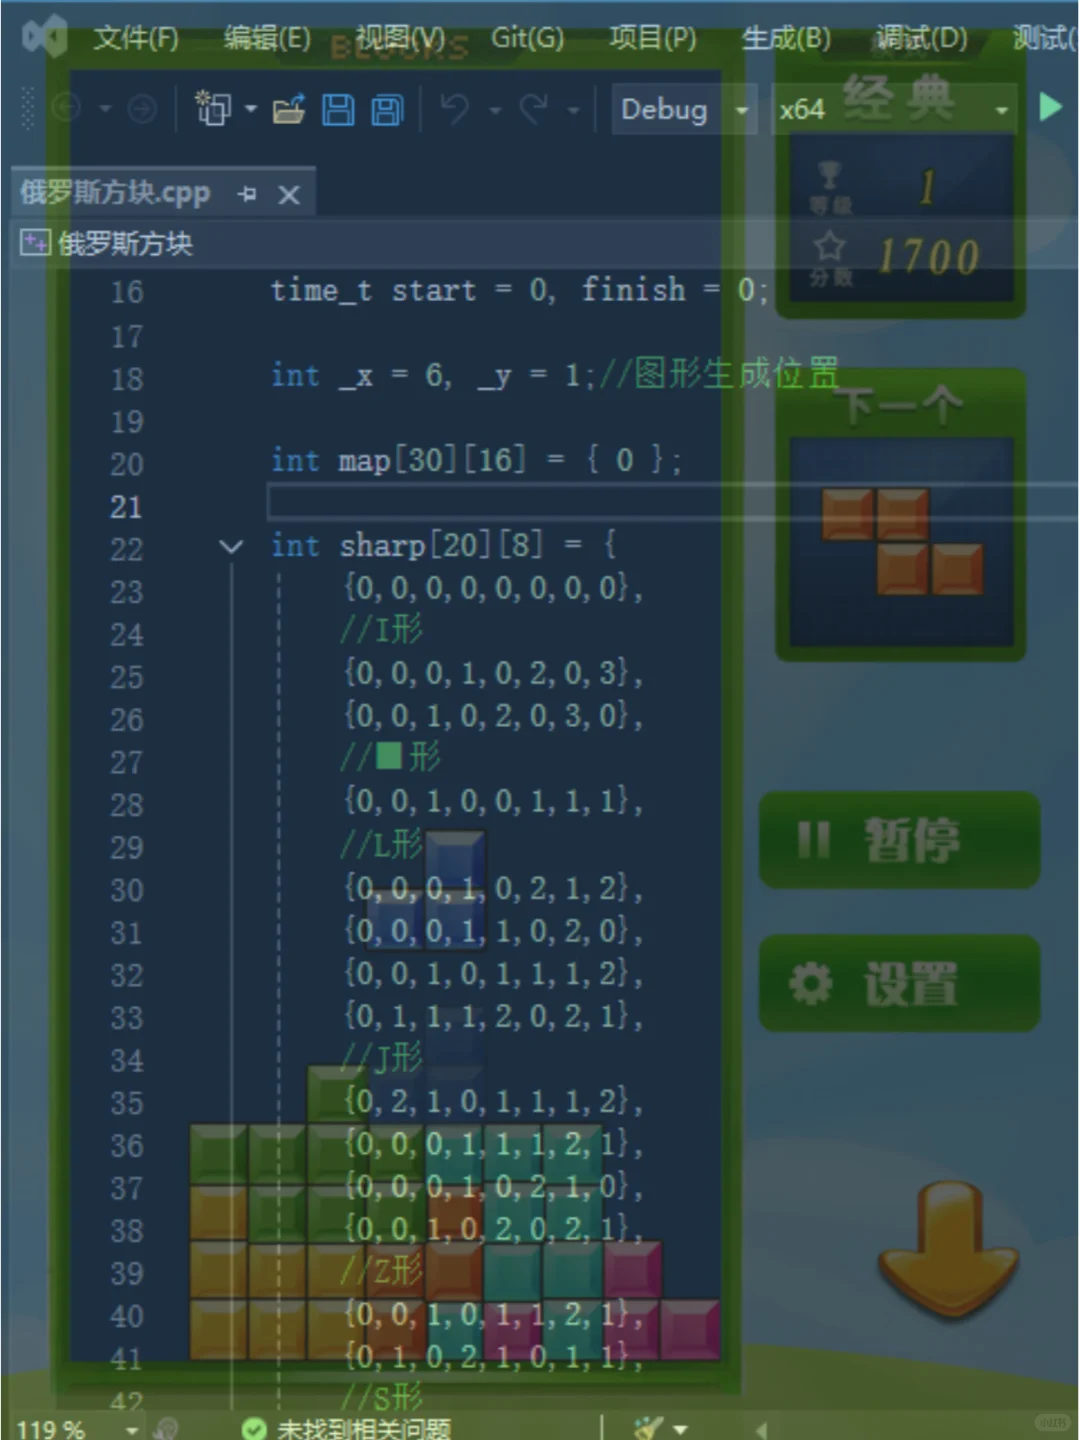Expand the redo history dropdown arrow
Screen dimensions: 1080x1440
pos(573,109)
